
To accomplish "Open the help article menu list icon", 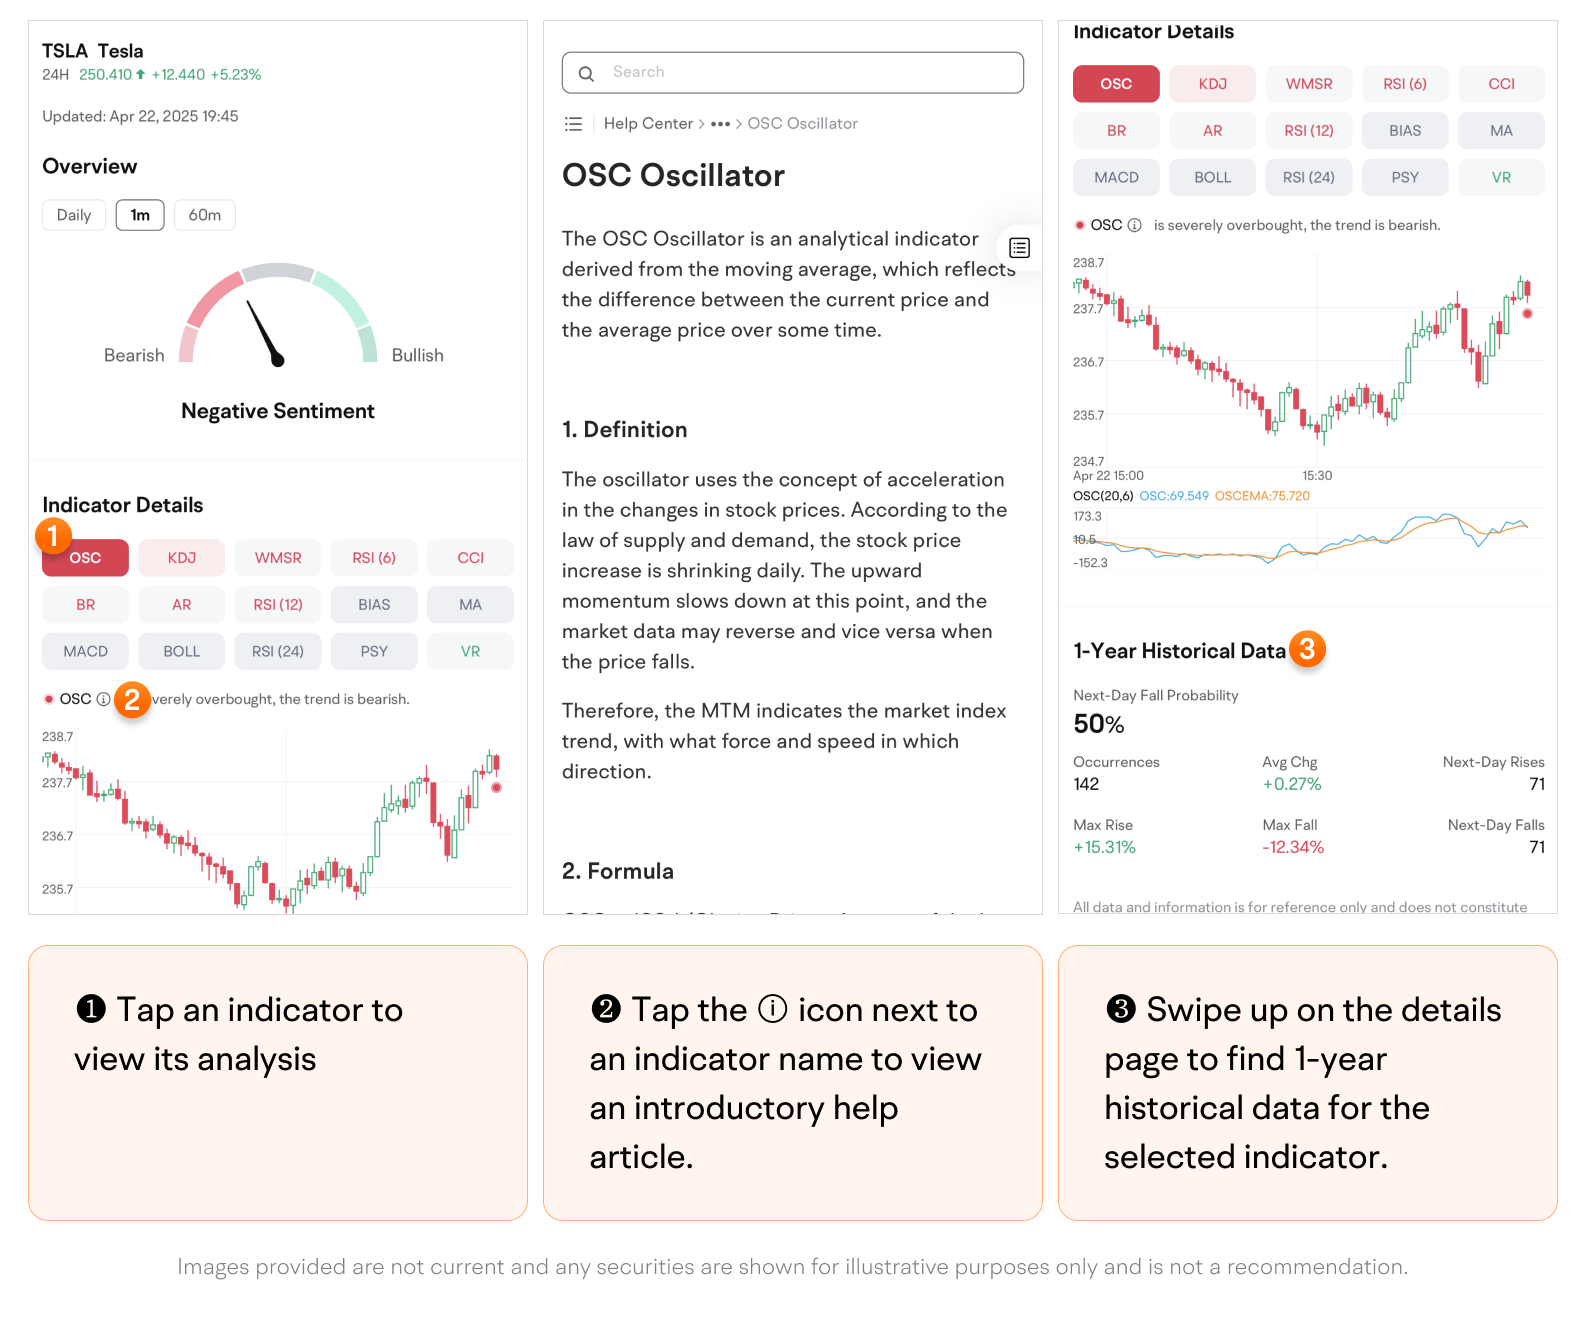I will 573,124.
